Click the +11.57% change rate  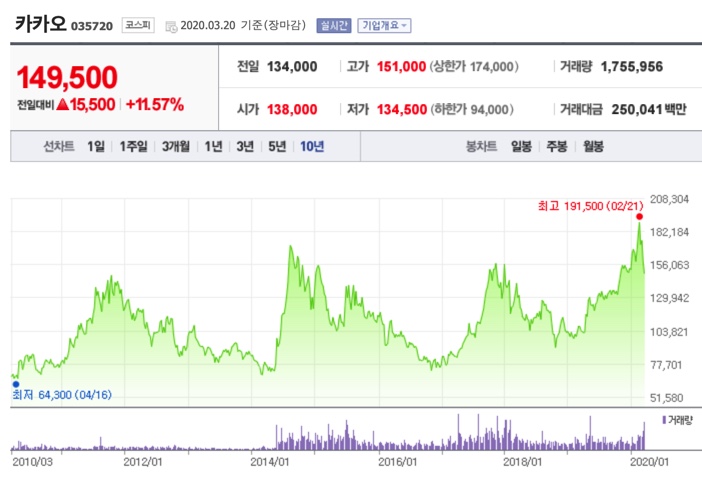[155, 105]
